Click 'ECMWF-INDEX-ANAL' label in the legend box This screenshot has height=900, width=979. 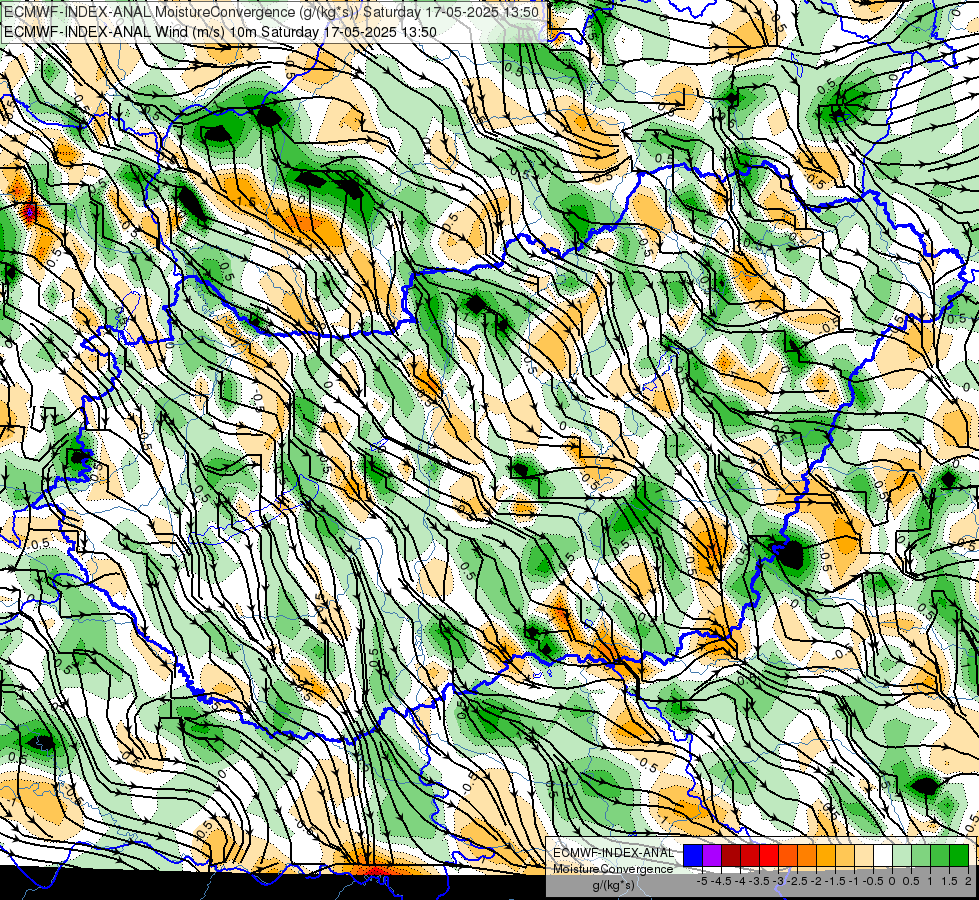coord(614,853)
